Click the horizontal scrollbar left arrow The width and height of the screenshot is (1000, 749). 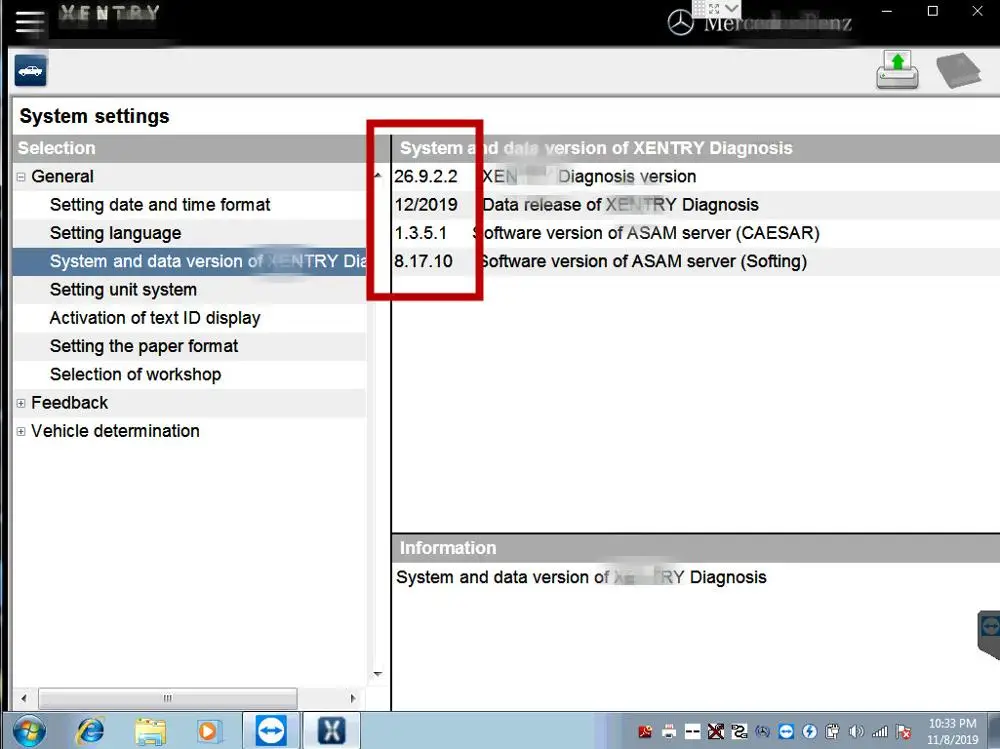(24, 698)
